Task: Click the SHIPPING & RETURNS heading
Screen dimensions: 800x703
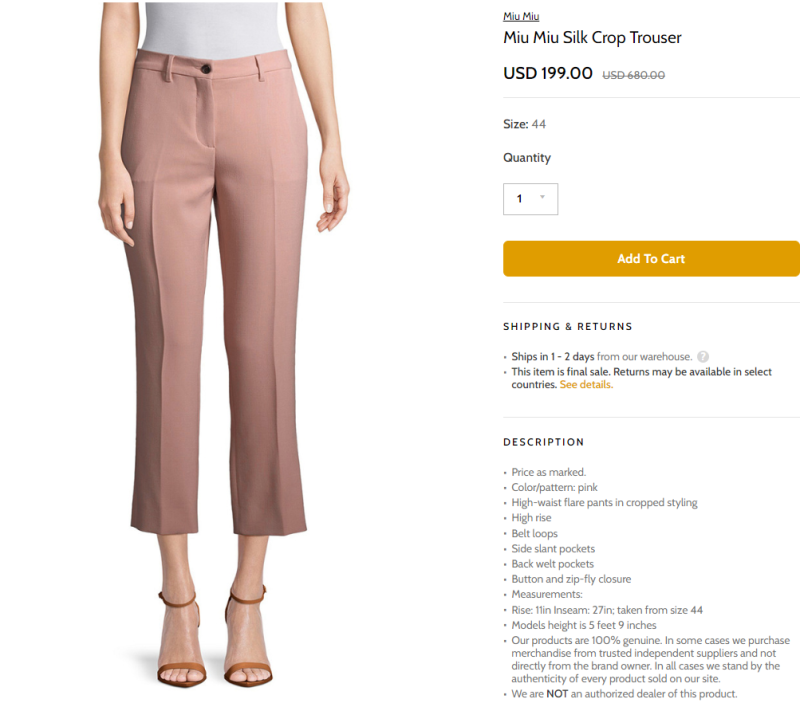Action: pos(568,327)
